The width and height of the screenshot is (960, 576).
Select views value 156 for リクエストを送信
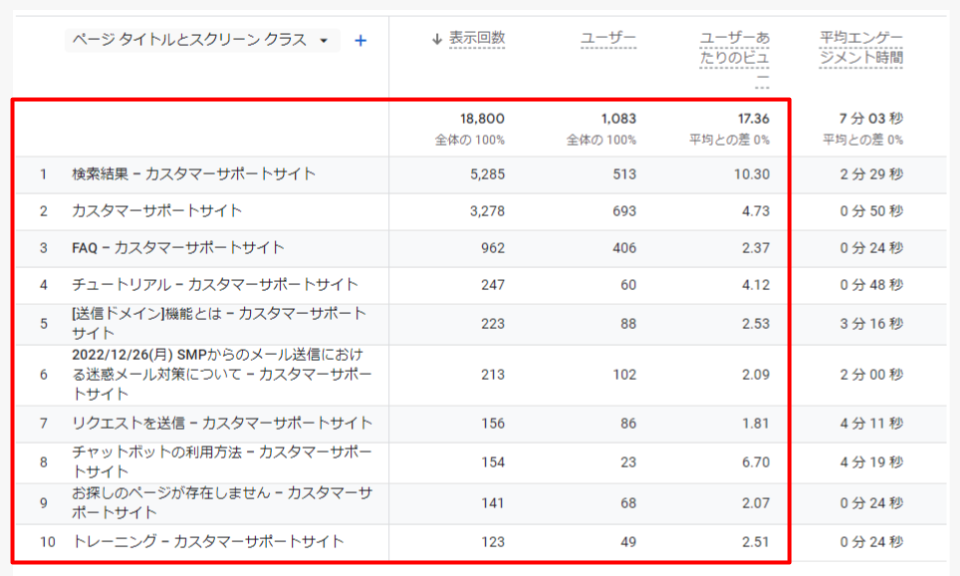493,424
